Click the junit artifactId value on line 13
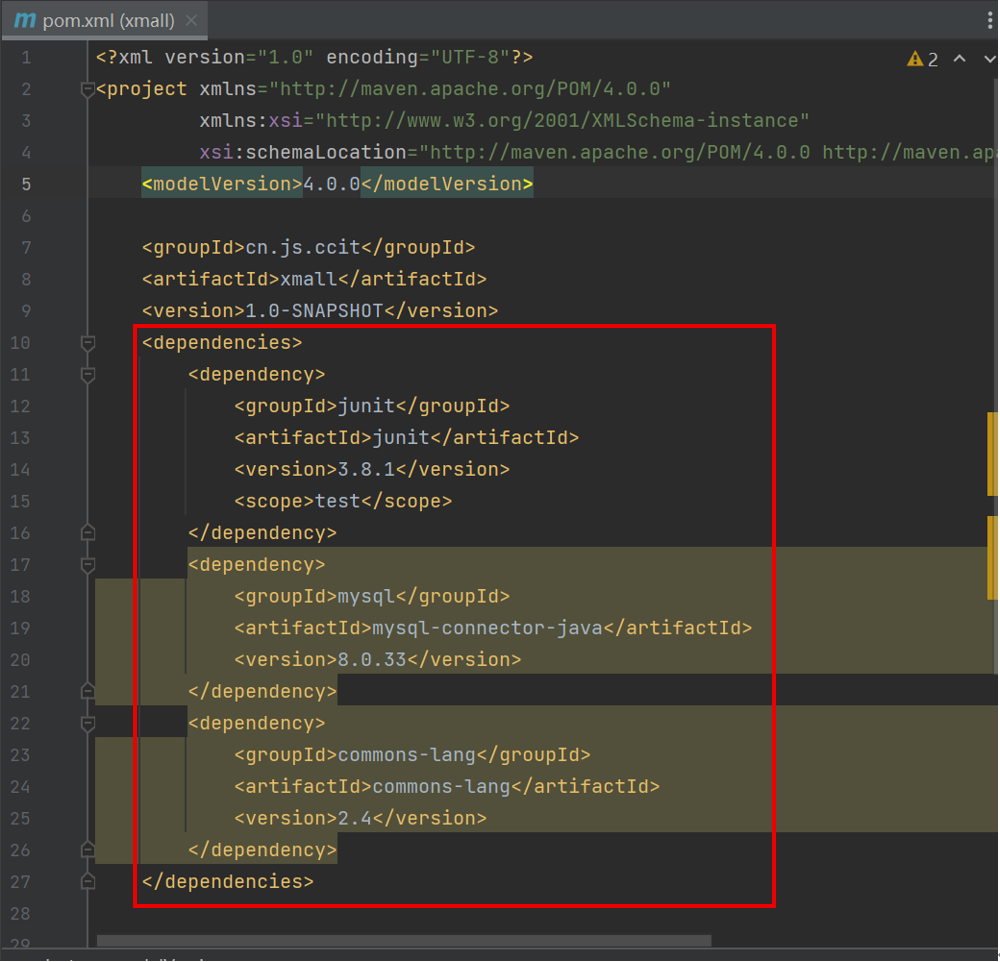This screenshot has height=962, width=1000. coord(401,438)
